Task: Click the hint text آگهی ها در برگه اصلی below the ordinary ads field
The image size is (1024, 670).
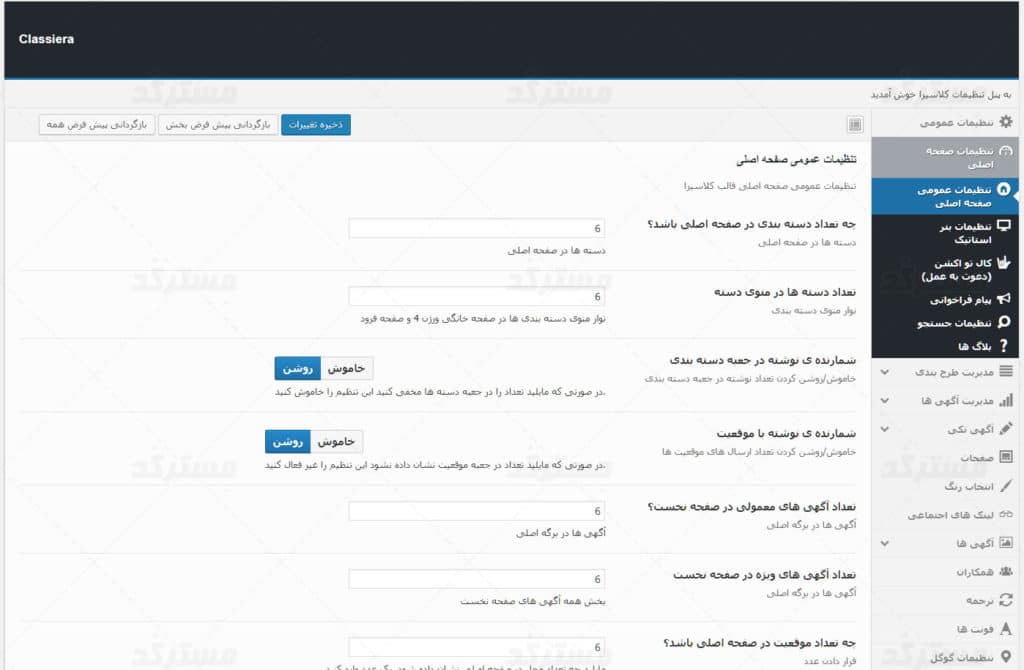Action: [561, 533]
